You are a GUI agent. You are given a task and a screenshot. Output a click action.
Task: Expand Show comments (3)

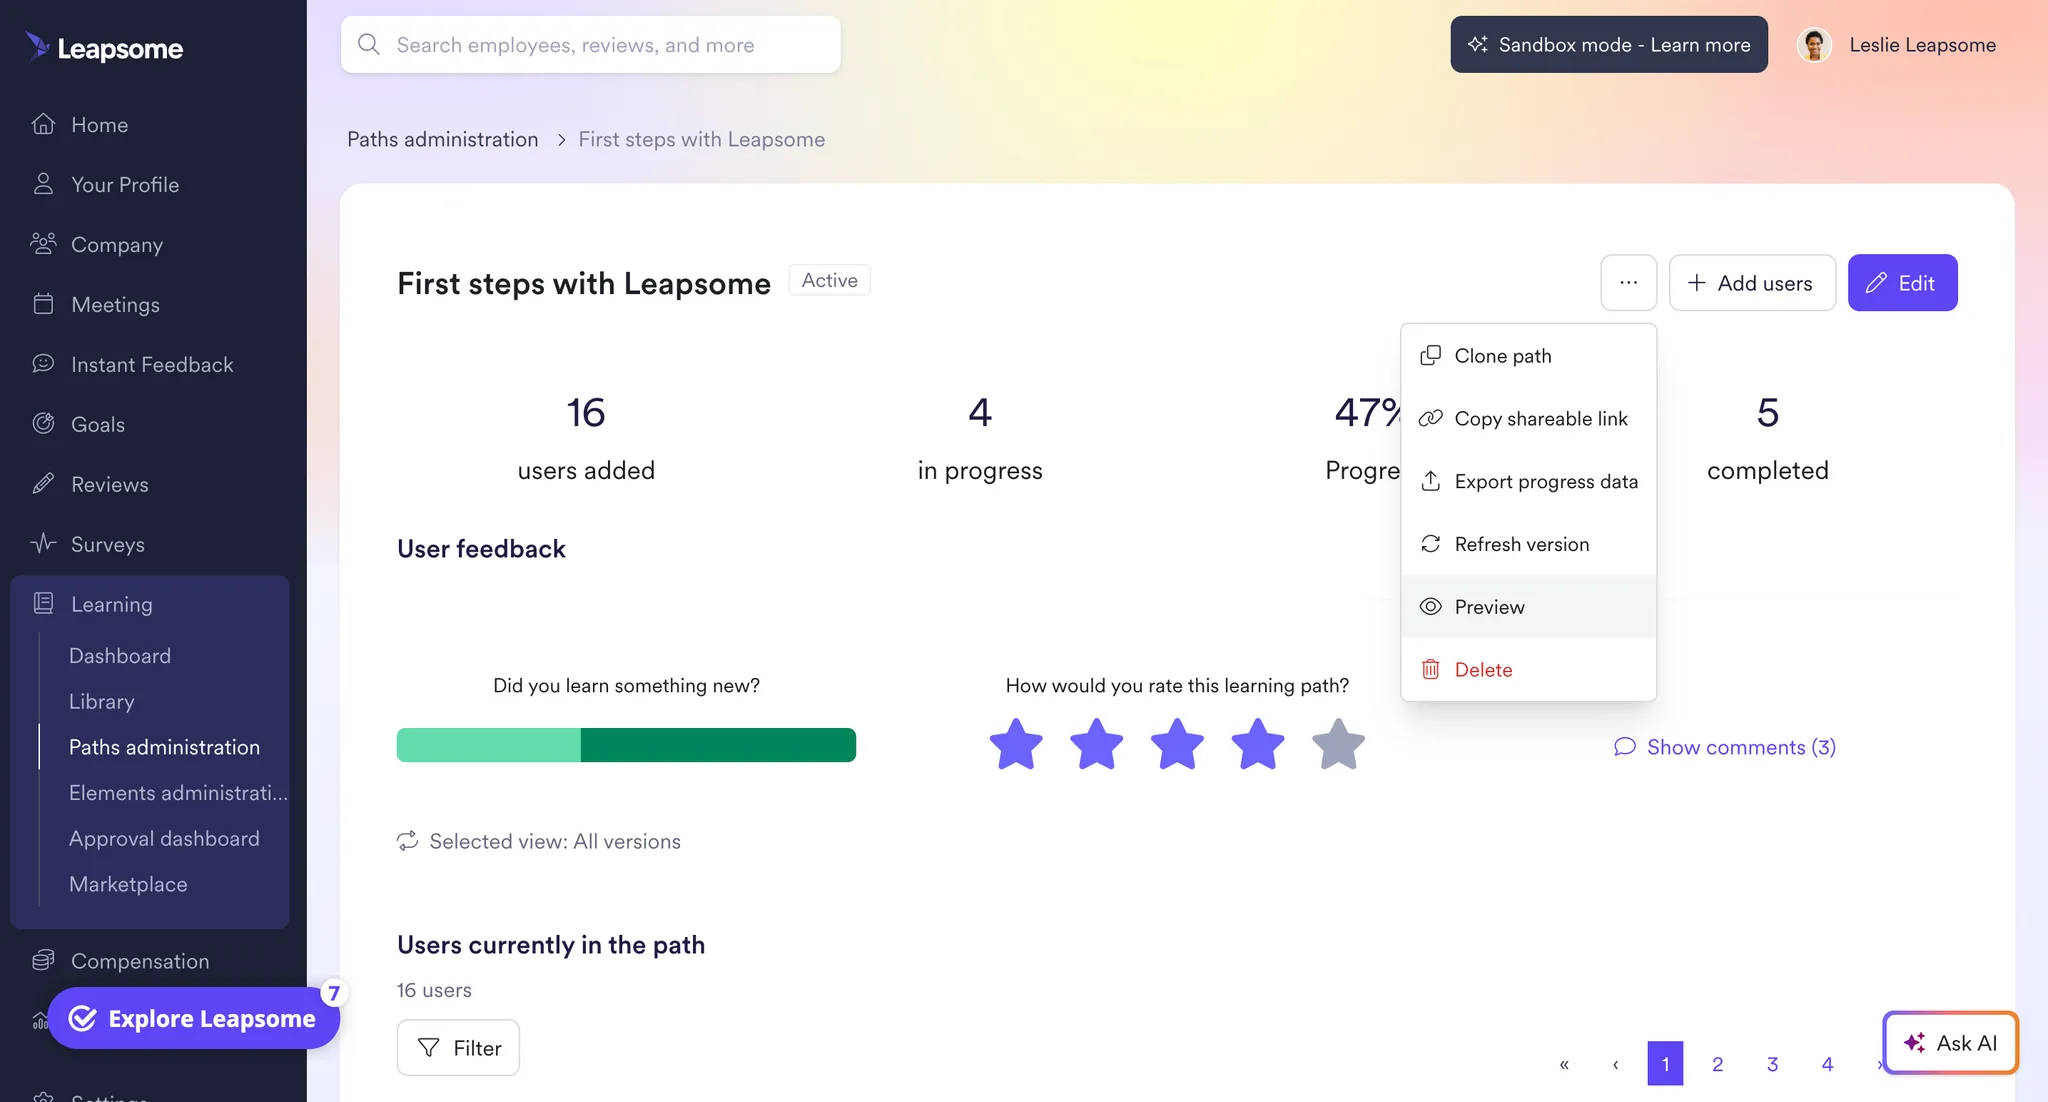pos(1725,748)
